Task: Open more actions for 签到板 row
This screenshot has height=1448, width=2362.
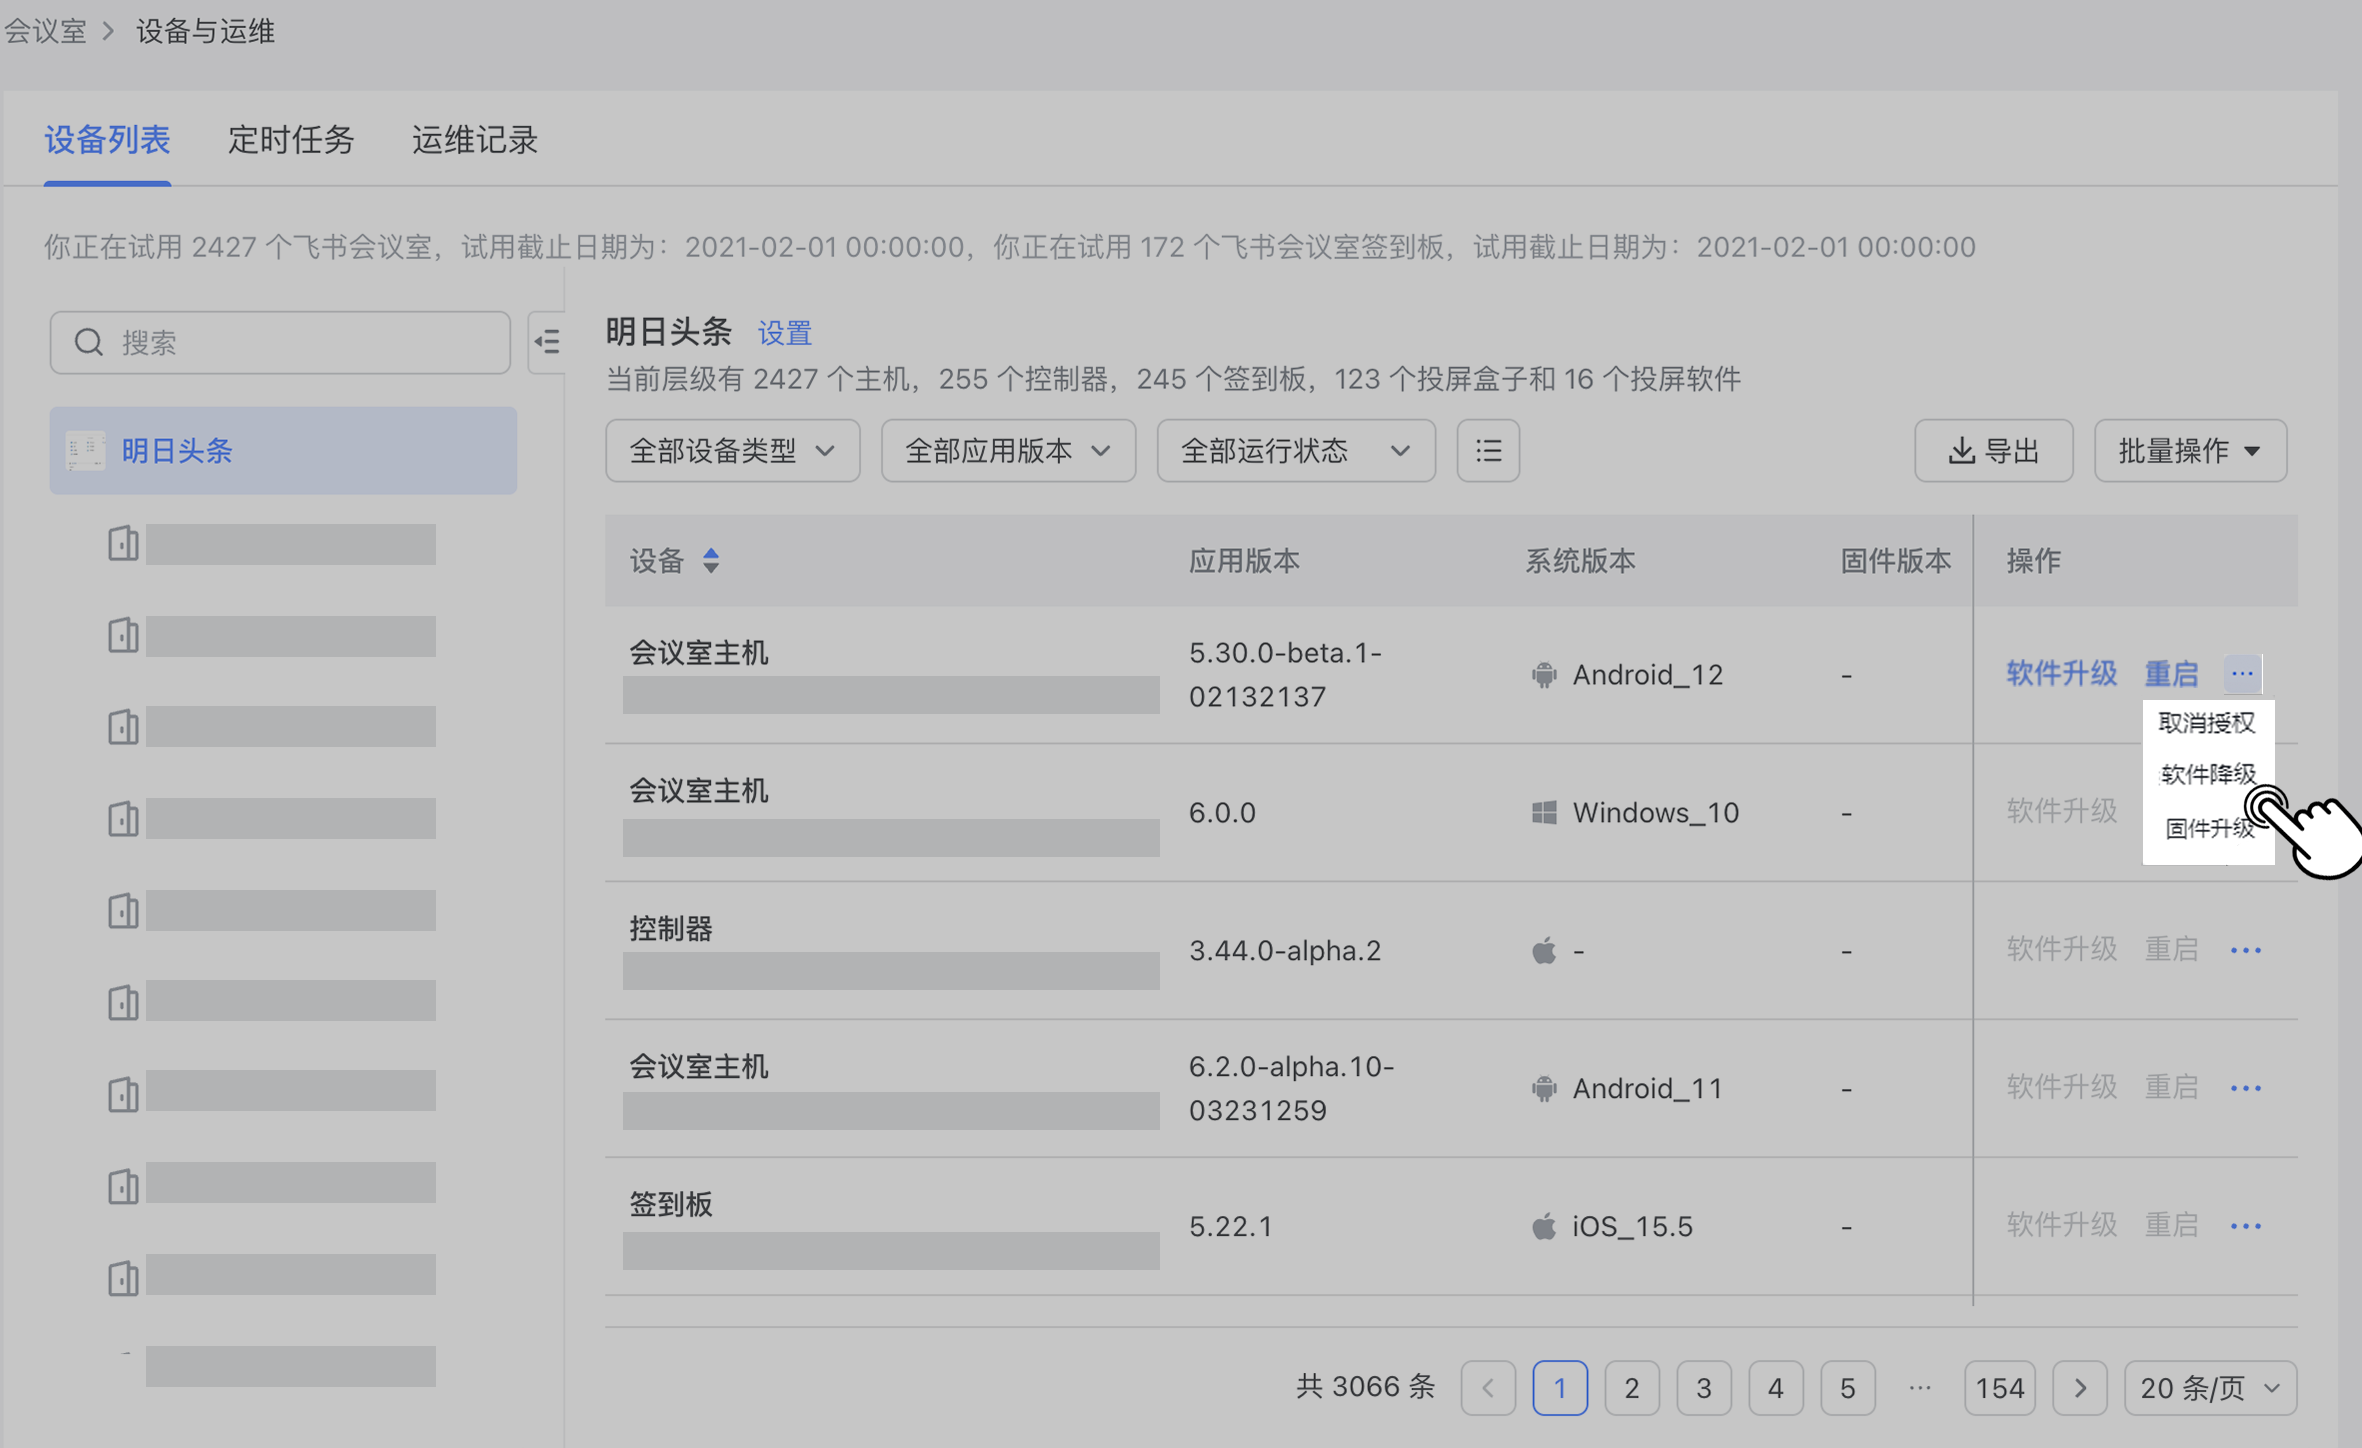Action: coord(2245,1226)
